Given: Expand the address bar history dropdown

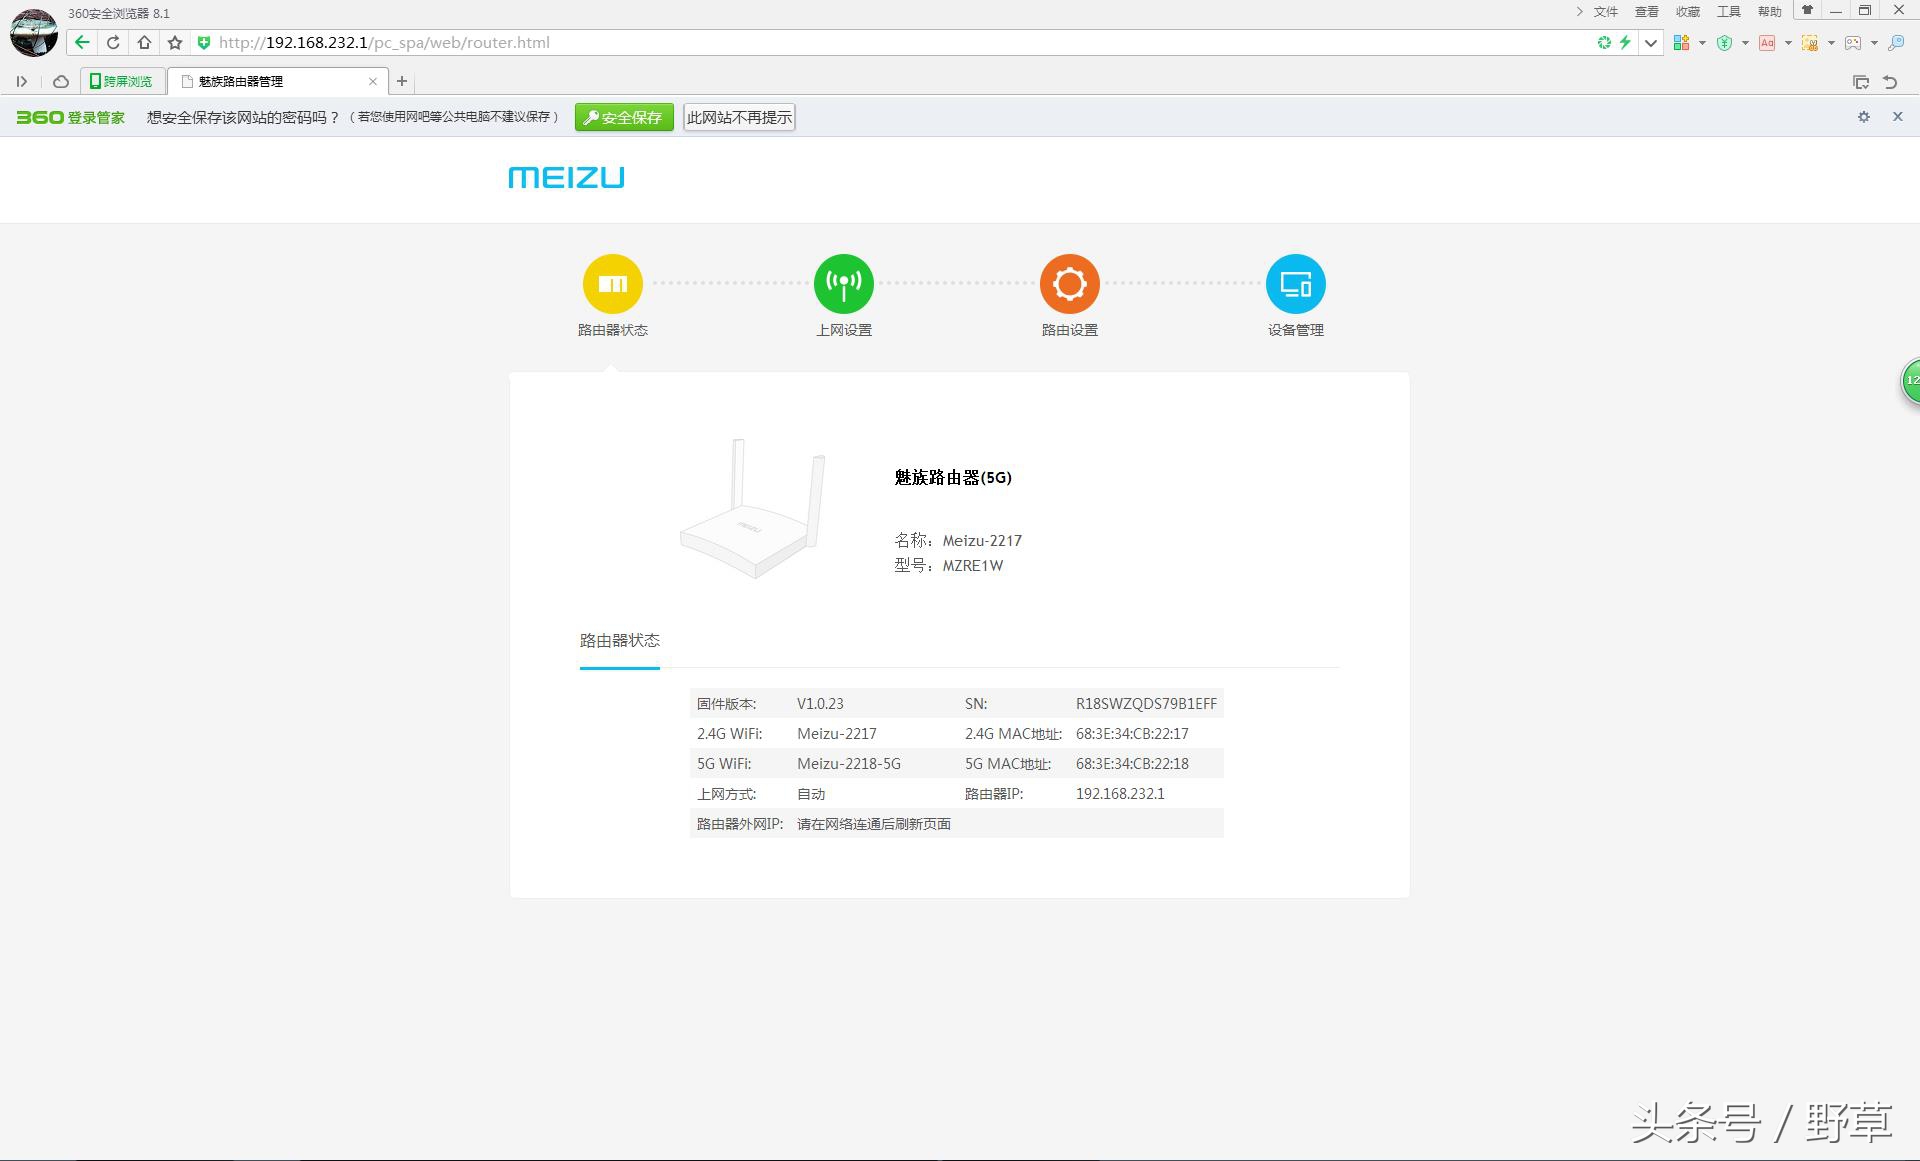Looking at the screenshot, I should pyautogui.click(x=1651, y=43).
